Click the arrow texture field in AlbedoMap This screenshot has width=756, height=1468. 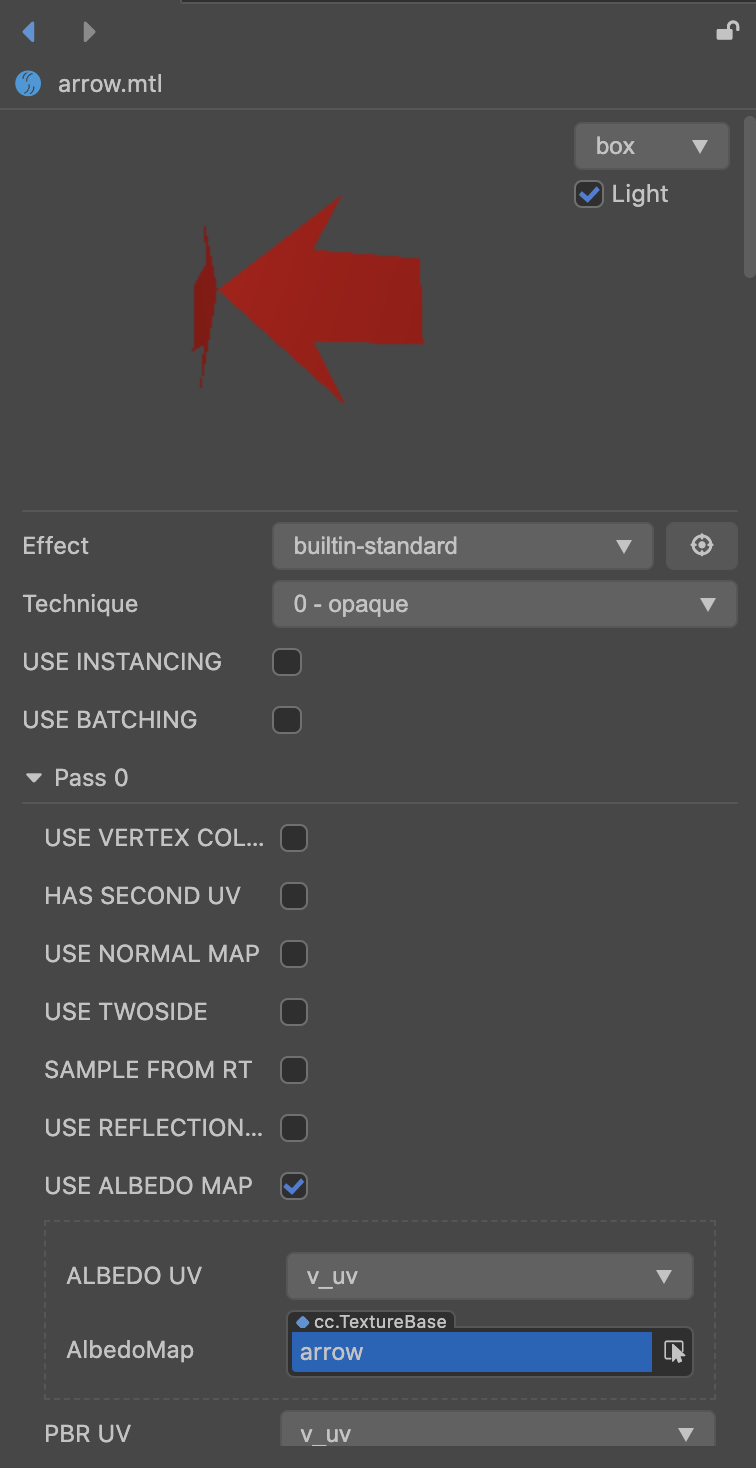pos(471,1352)
